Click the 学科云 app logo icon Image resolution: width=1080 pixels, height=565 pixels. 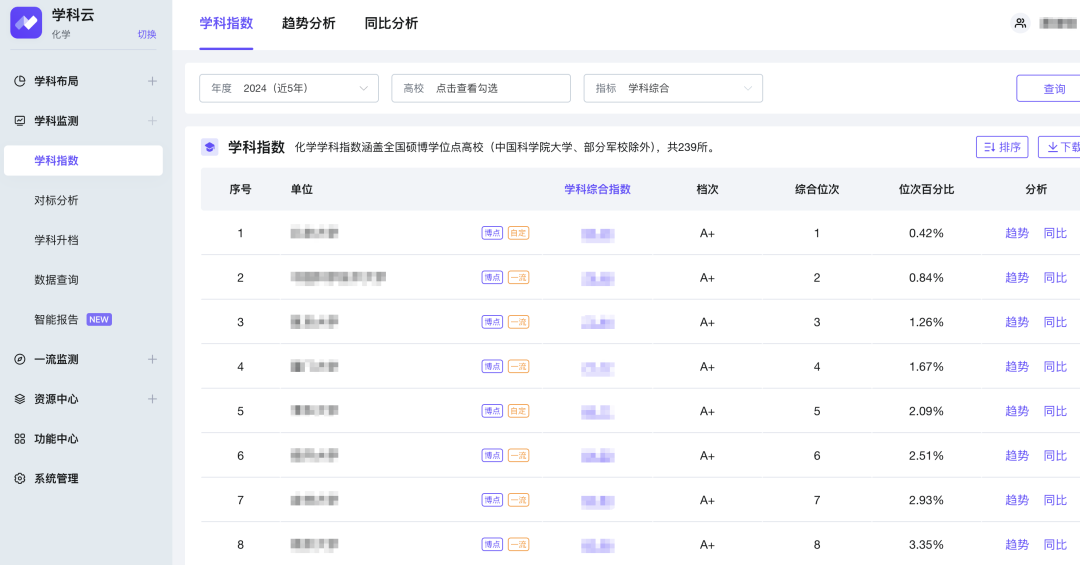pyautogui.click(x=26, y=23)
